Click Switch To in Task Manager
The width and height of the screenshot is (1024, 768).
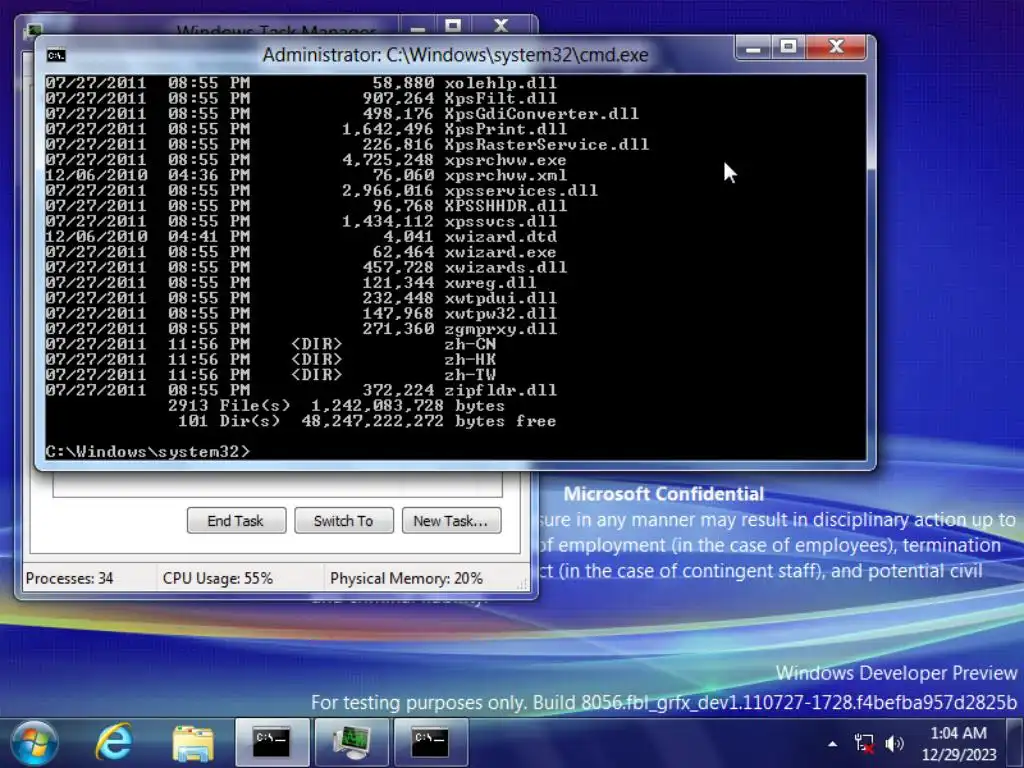(344, 520)
